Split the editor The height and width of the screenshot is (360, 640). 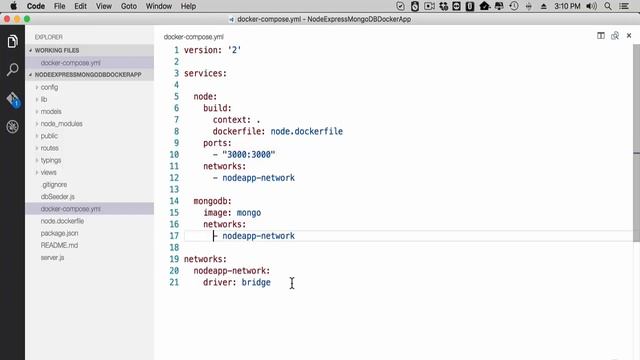601,36
